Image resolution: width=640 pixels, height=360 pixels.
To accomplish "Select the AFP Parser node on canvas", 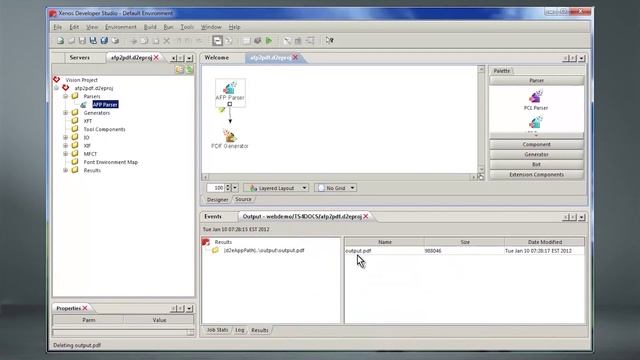I will click(230, 93).
